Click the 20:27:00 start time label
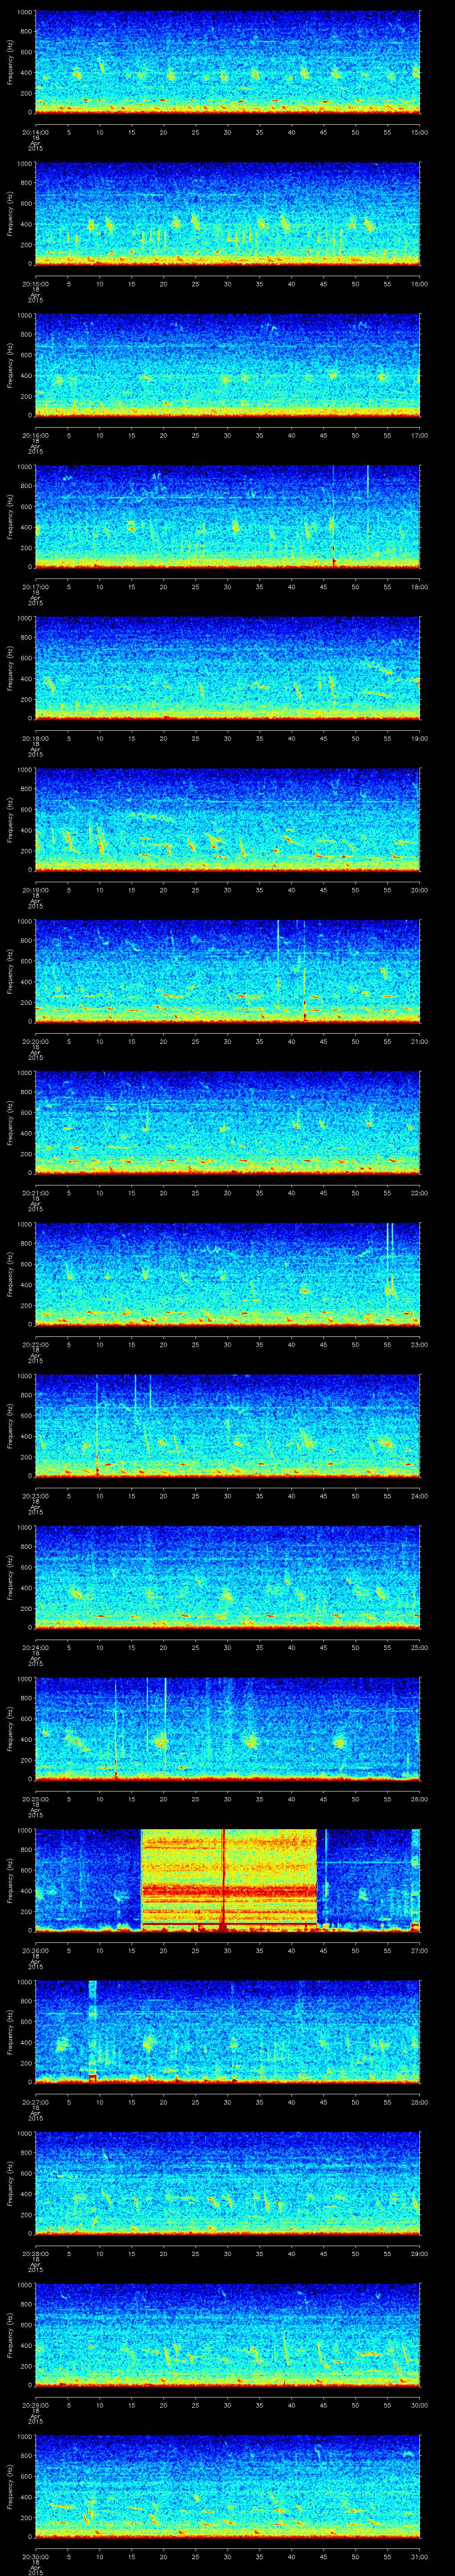 click(35, 2103)
